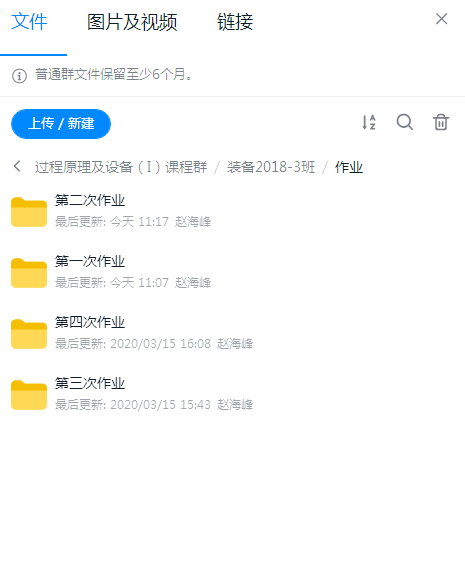Select the 文件 tab
This screenshot has height=585, width=465.
click(x=29, y=22)
